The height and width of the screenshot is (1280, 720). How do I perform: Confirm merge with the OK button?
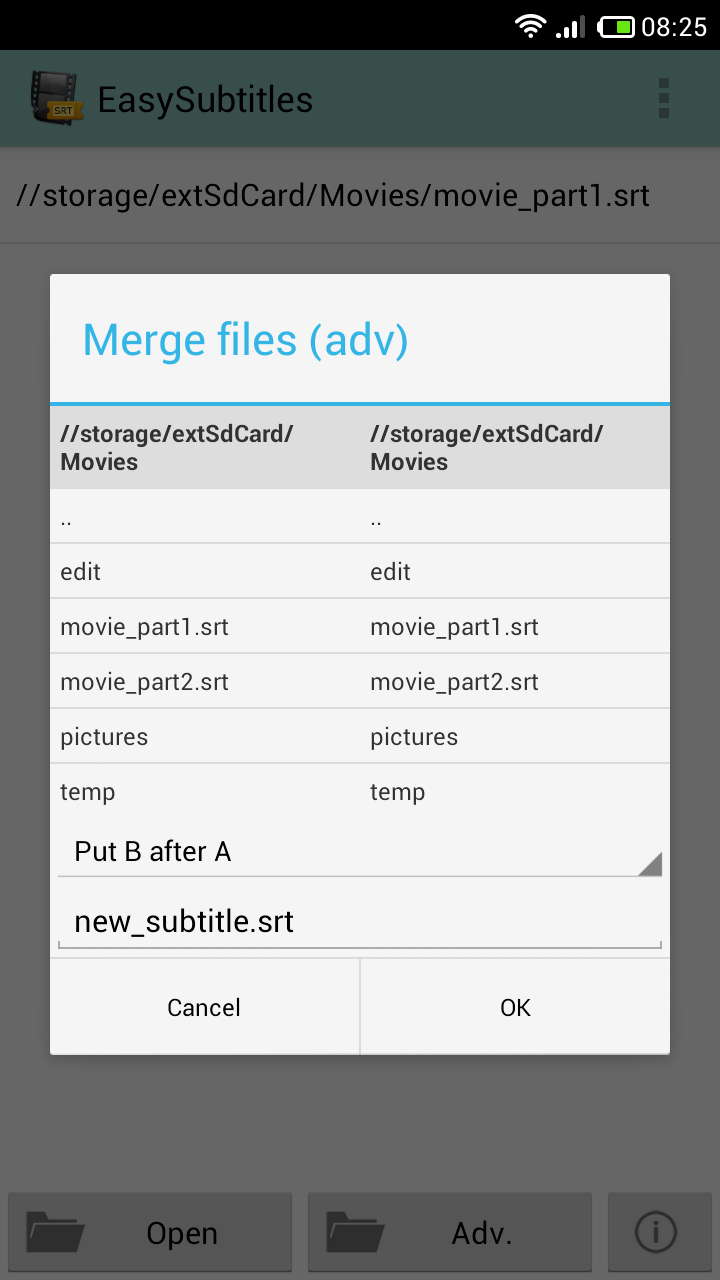[x=515, y=1007]
